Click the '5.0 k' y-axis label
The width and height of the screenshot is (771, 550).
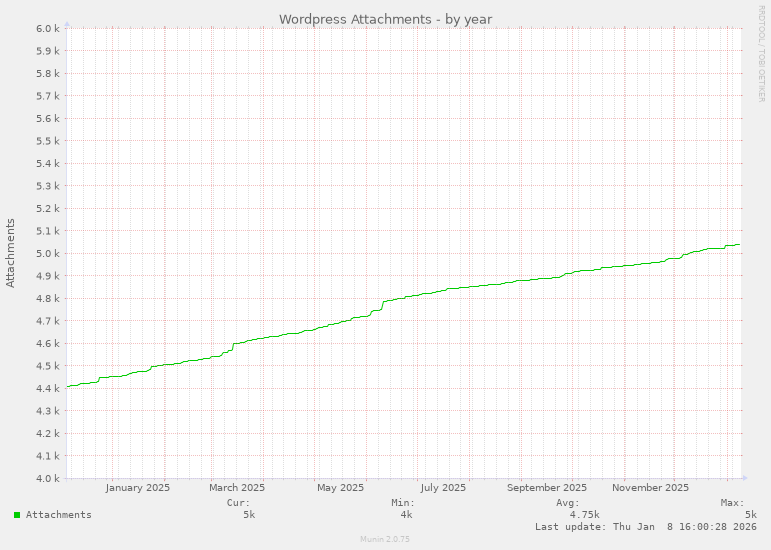pos(48,254)
